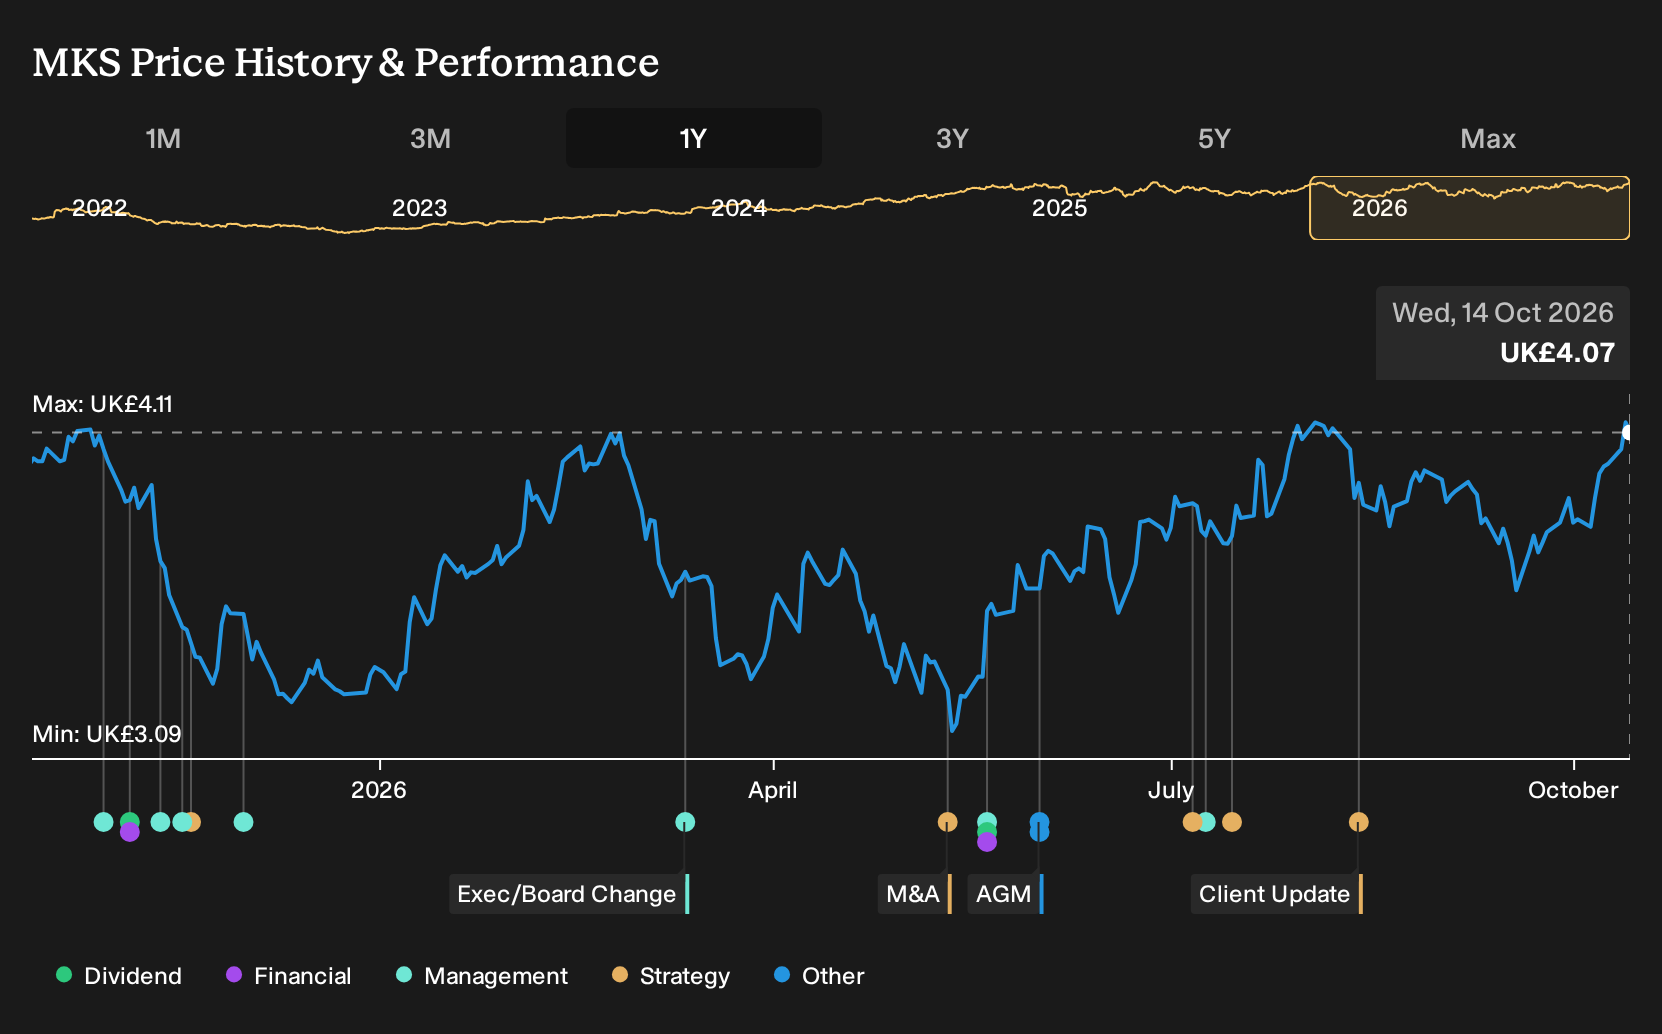This screenshot has height=1034, width=1662.
Task: Click the UK£4.07 price in the tooltip
Action: (1557, 353)
